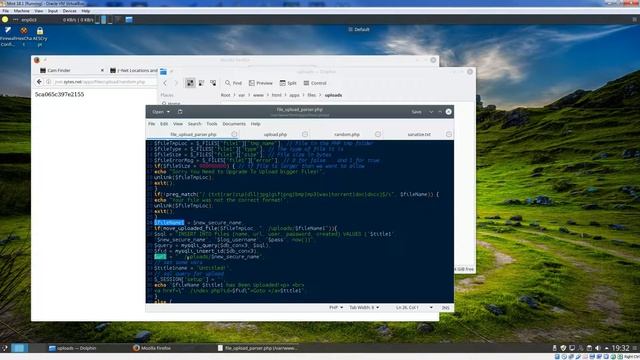The width and height of the screenshot is (640, 360).
Task: Open the Documents menu in text editor
Action: click(x=234, y=124)
